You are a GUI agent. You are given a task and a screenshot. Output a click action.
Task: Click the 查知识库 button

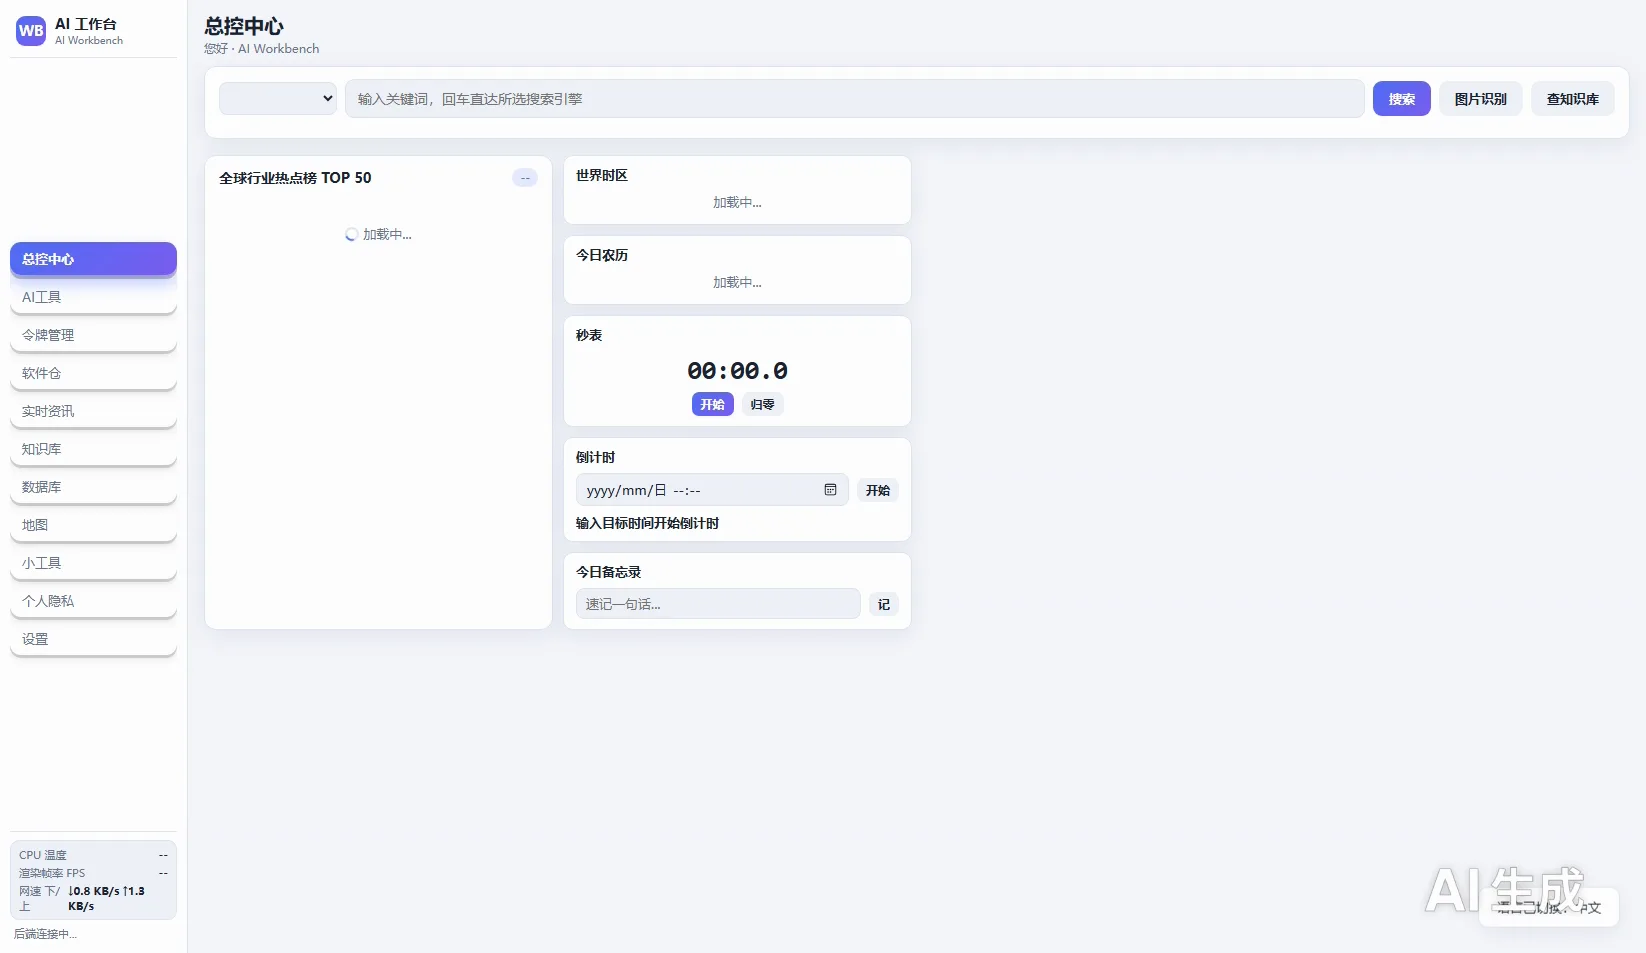tap(1573, 99)
